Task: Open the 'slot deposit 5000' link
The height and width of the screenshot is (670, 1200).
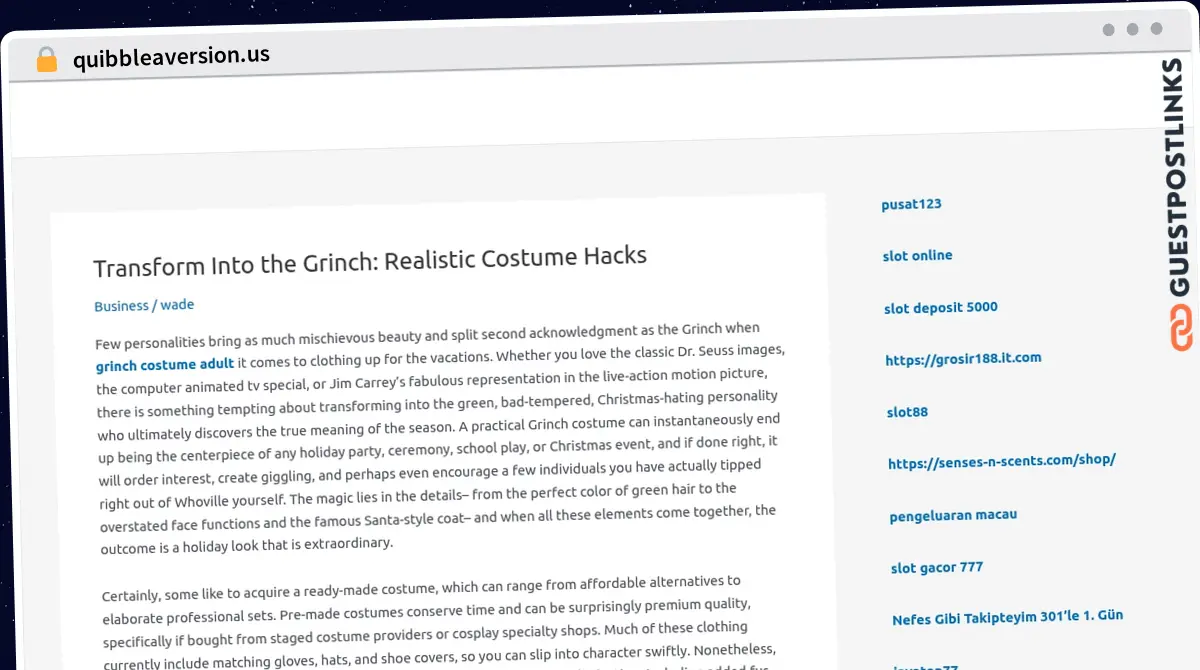Action: point(940,308)
